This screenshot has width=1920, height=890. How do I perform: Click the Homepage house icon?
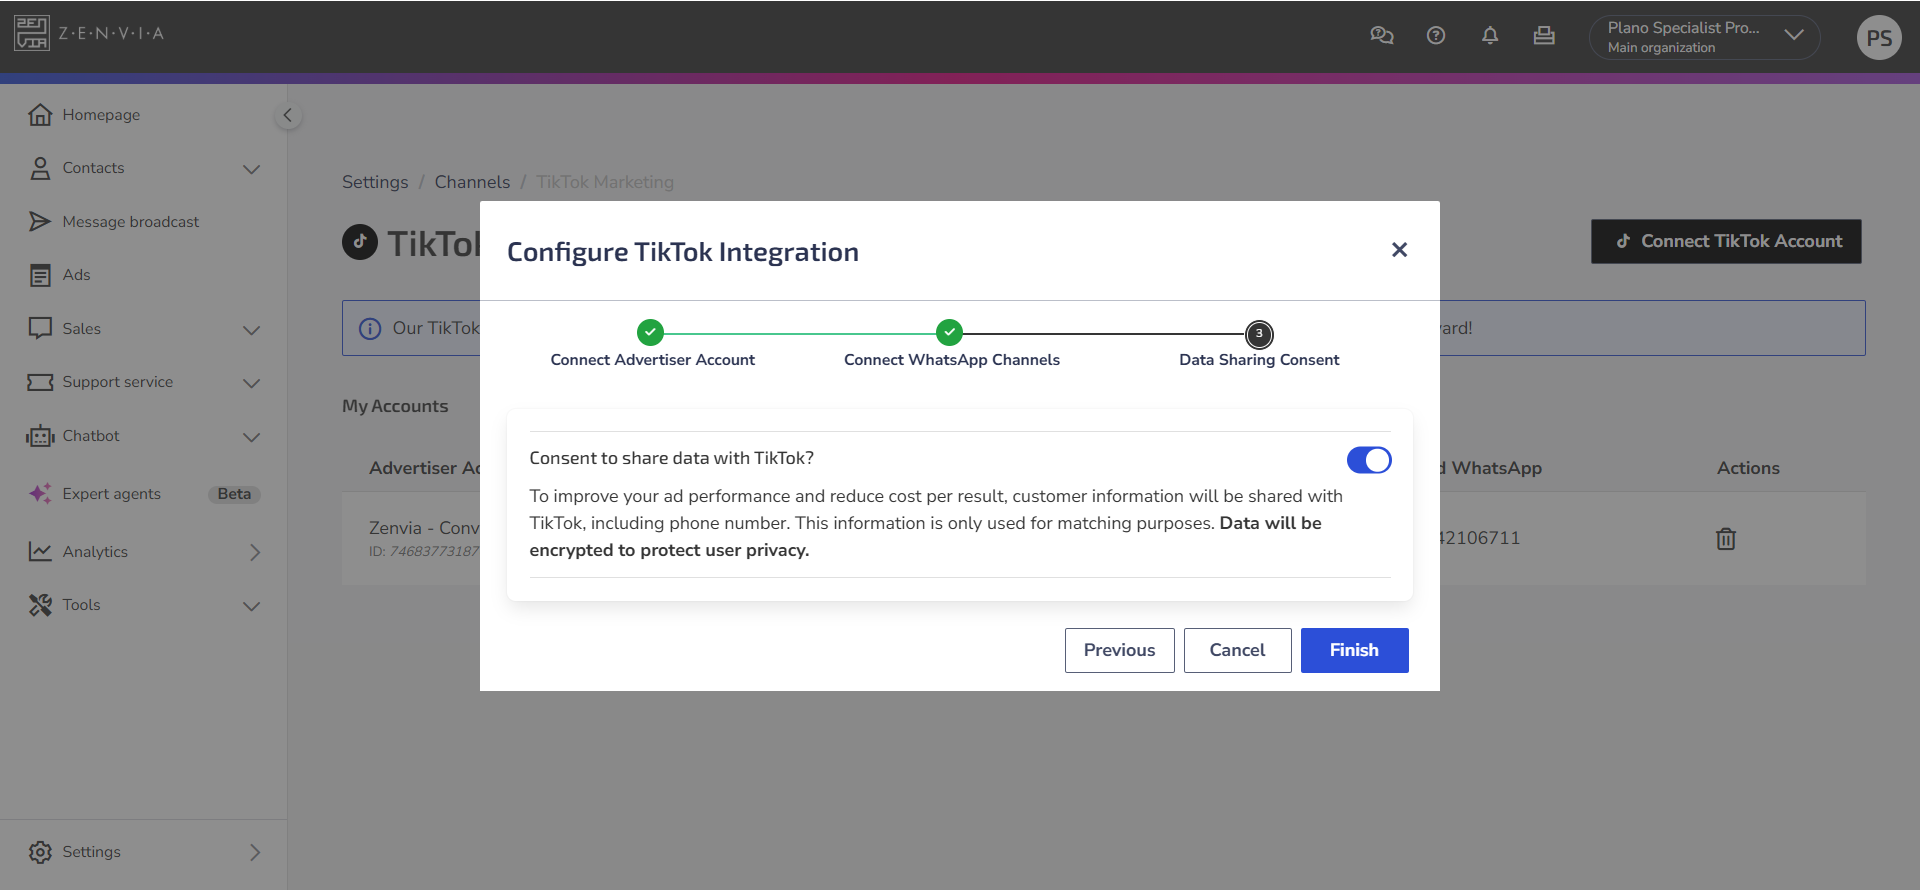coord(40,115)
